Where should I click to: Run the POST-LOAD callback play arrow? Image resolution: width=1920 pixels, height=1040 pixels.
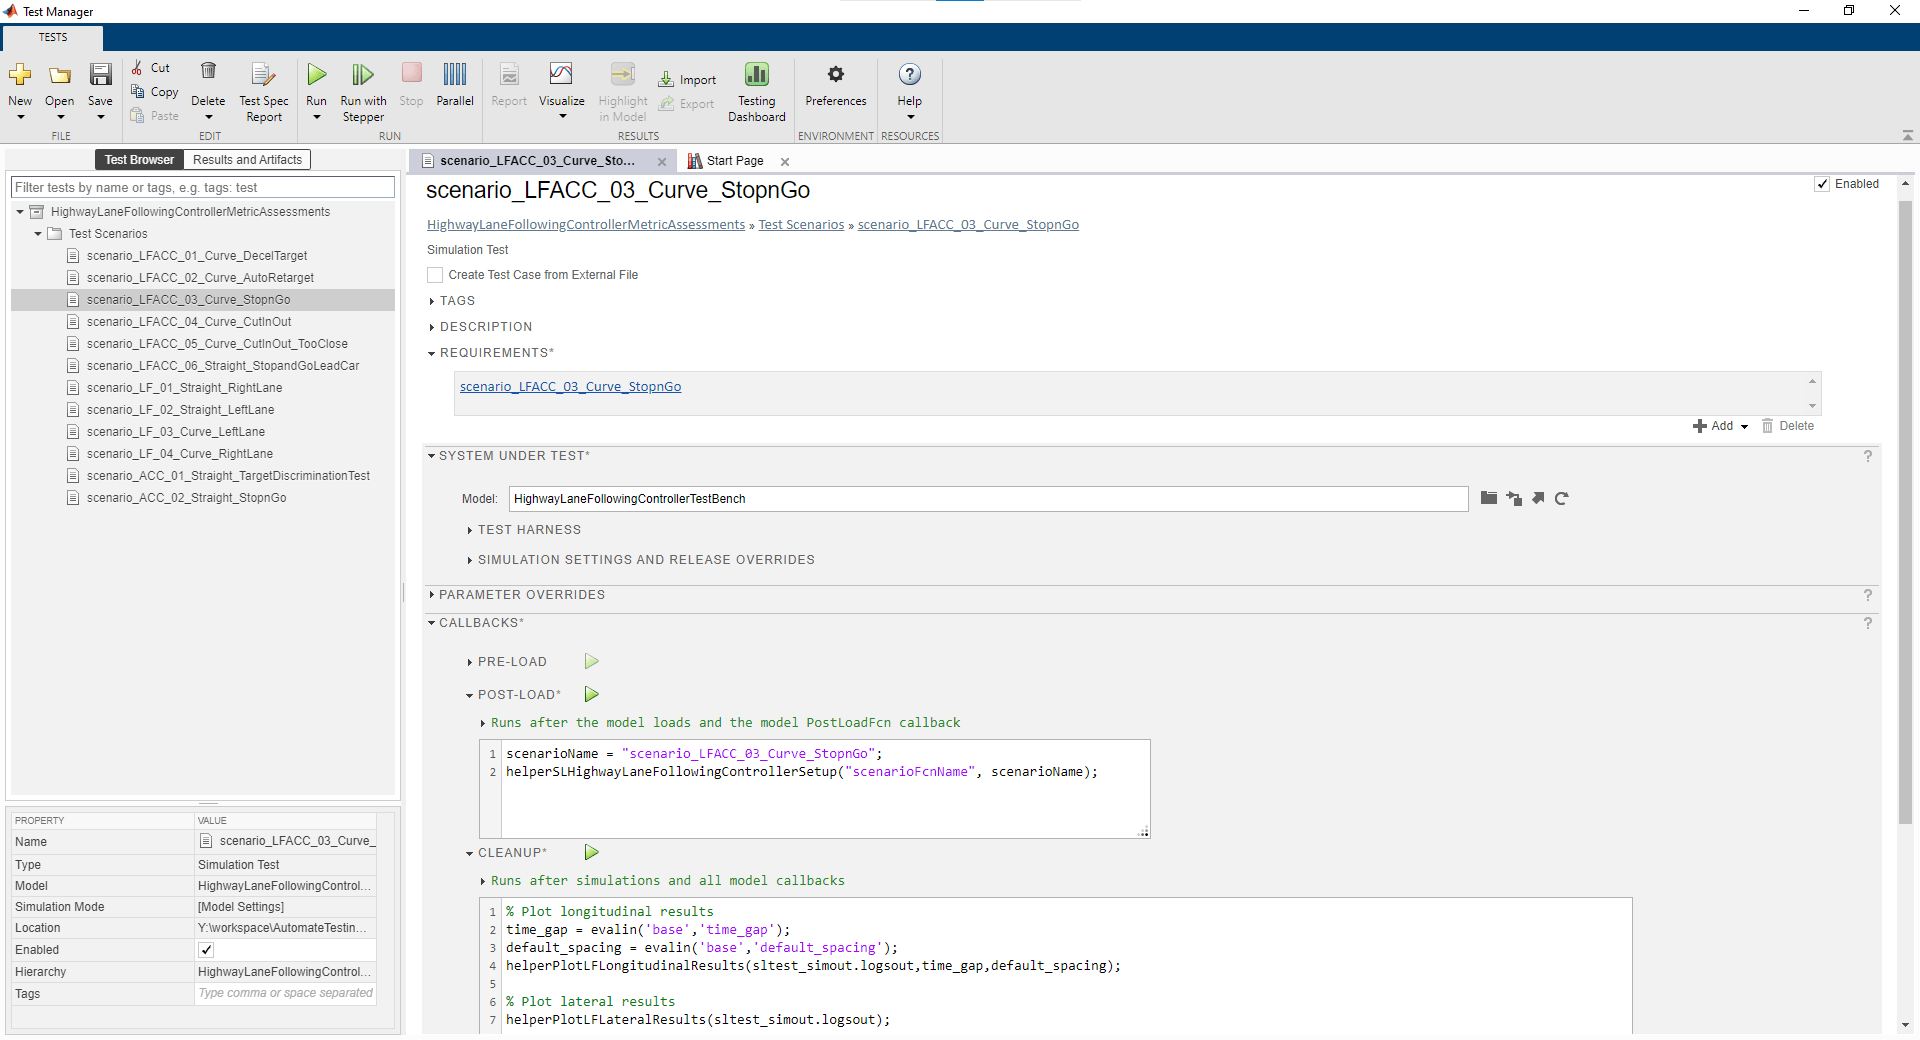[592, 695]
